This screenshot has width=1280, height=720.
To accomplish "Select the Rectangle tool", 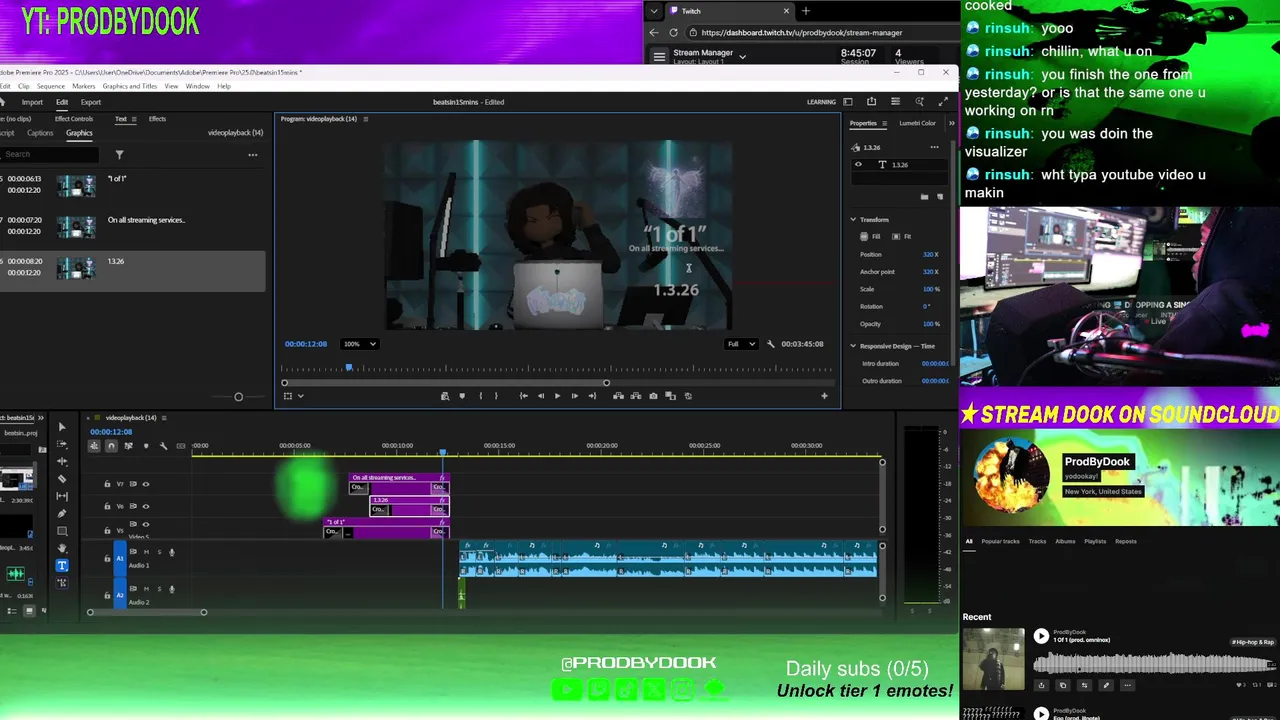I will [62, 531].
